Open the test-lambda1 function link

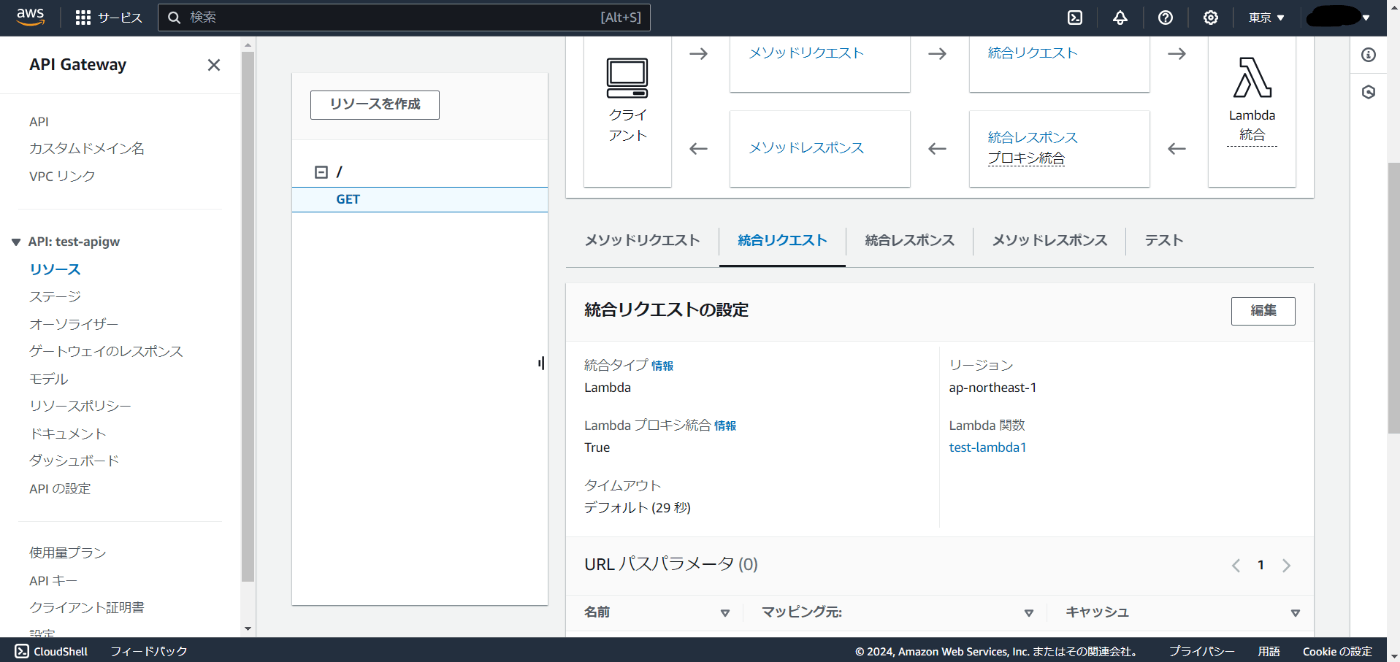[x=988, y=448]
